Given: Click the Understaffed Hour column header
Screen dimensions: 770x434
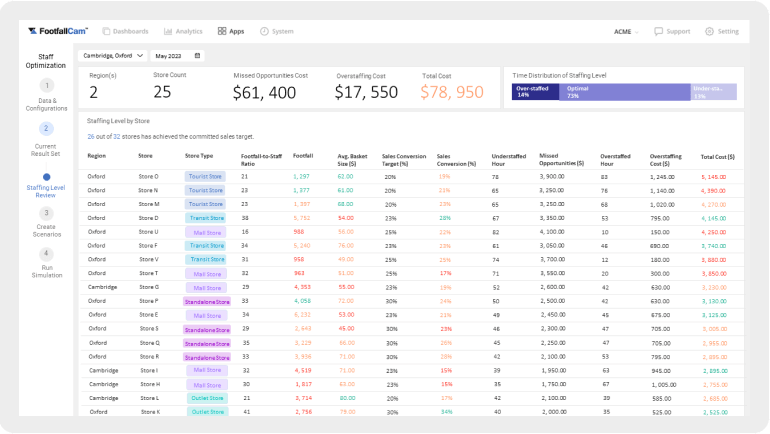Looking at the screenshot, I should point(508,160).
